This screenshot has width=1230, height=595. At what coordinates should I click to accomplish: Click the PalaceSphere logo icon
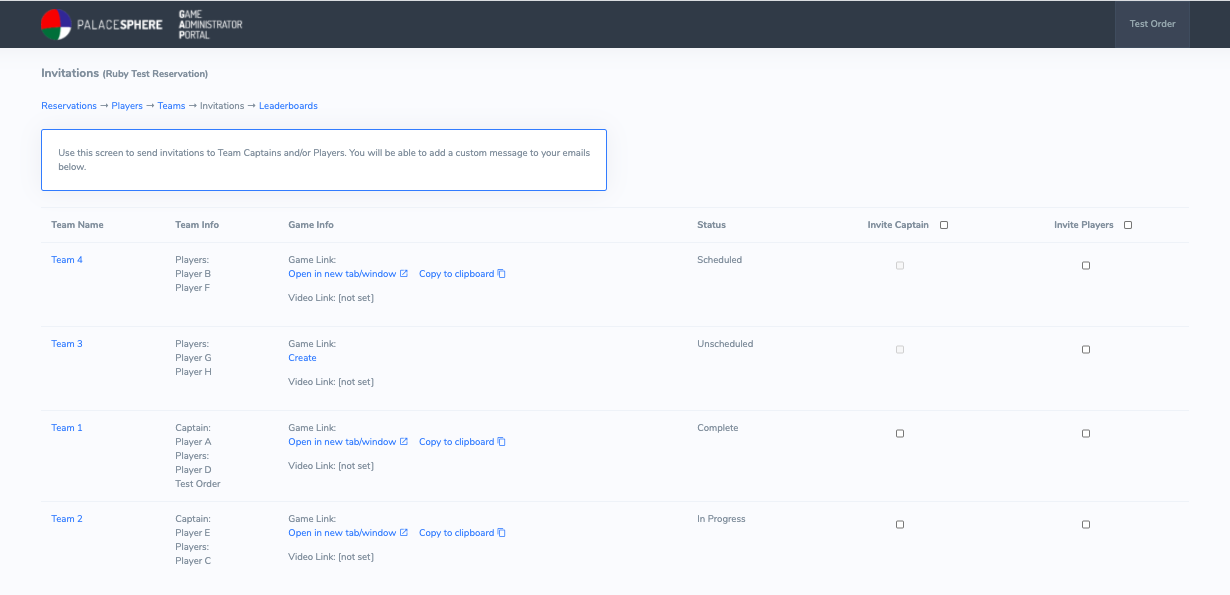56,24
